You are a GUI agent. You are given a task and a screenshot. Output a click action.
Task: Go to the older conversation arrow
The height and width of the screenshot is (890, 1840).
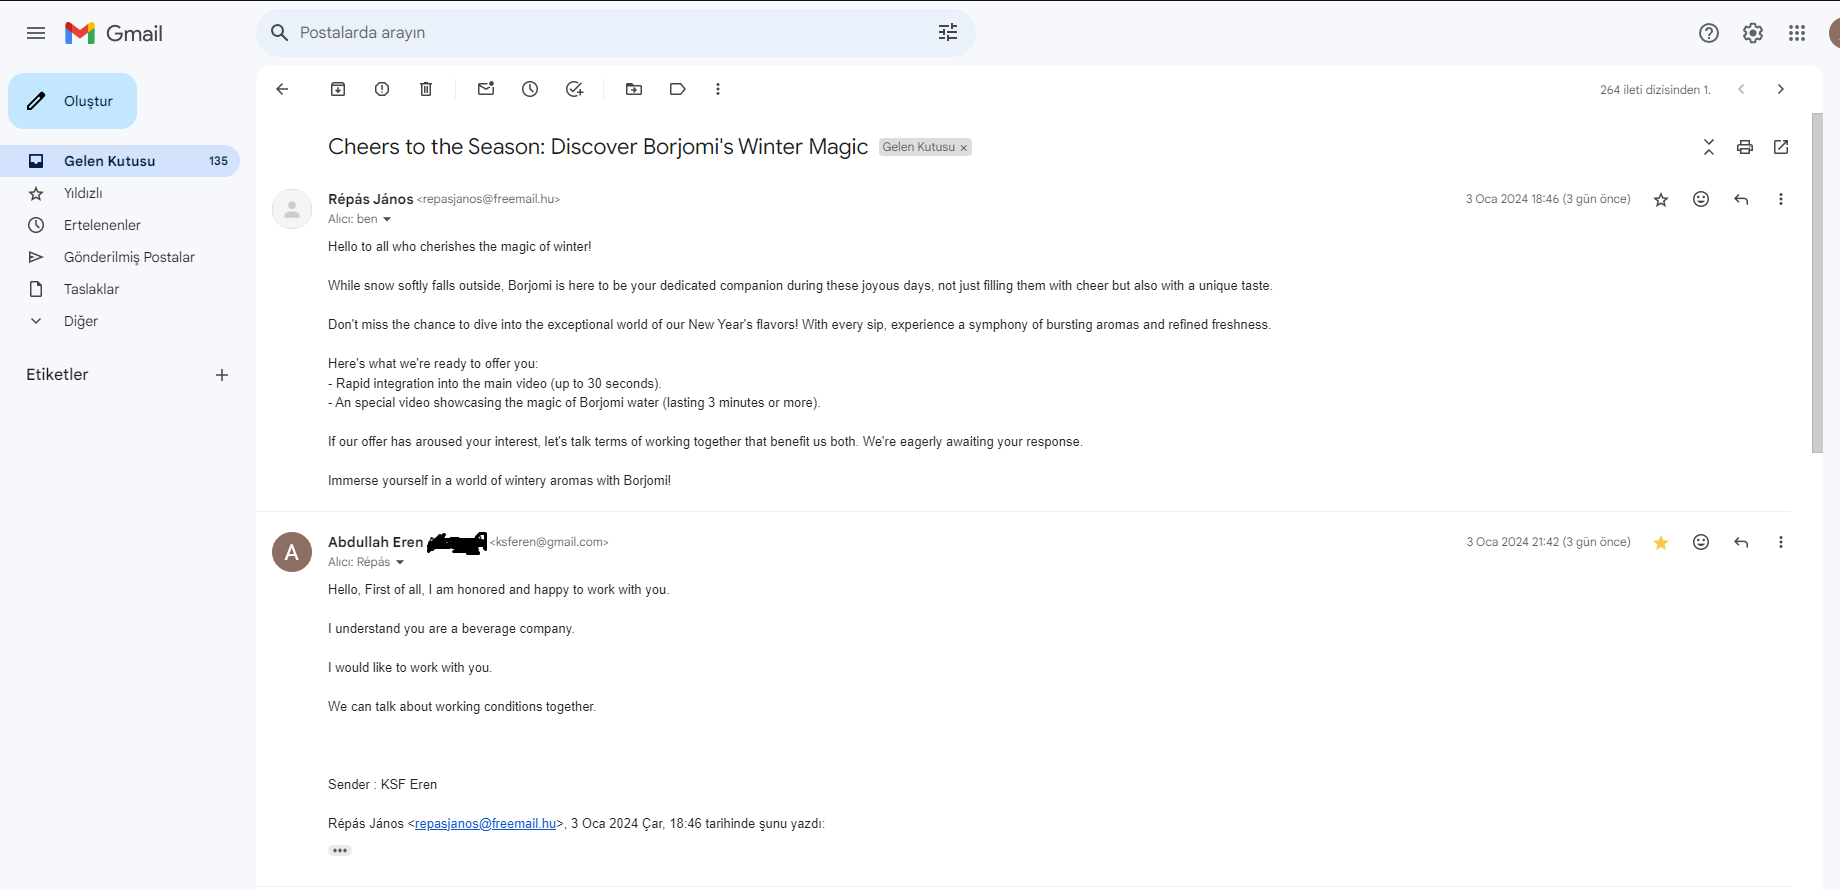[1781, 89]
